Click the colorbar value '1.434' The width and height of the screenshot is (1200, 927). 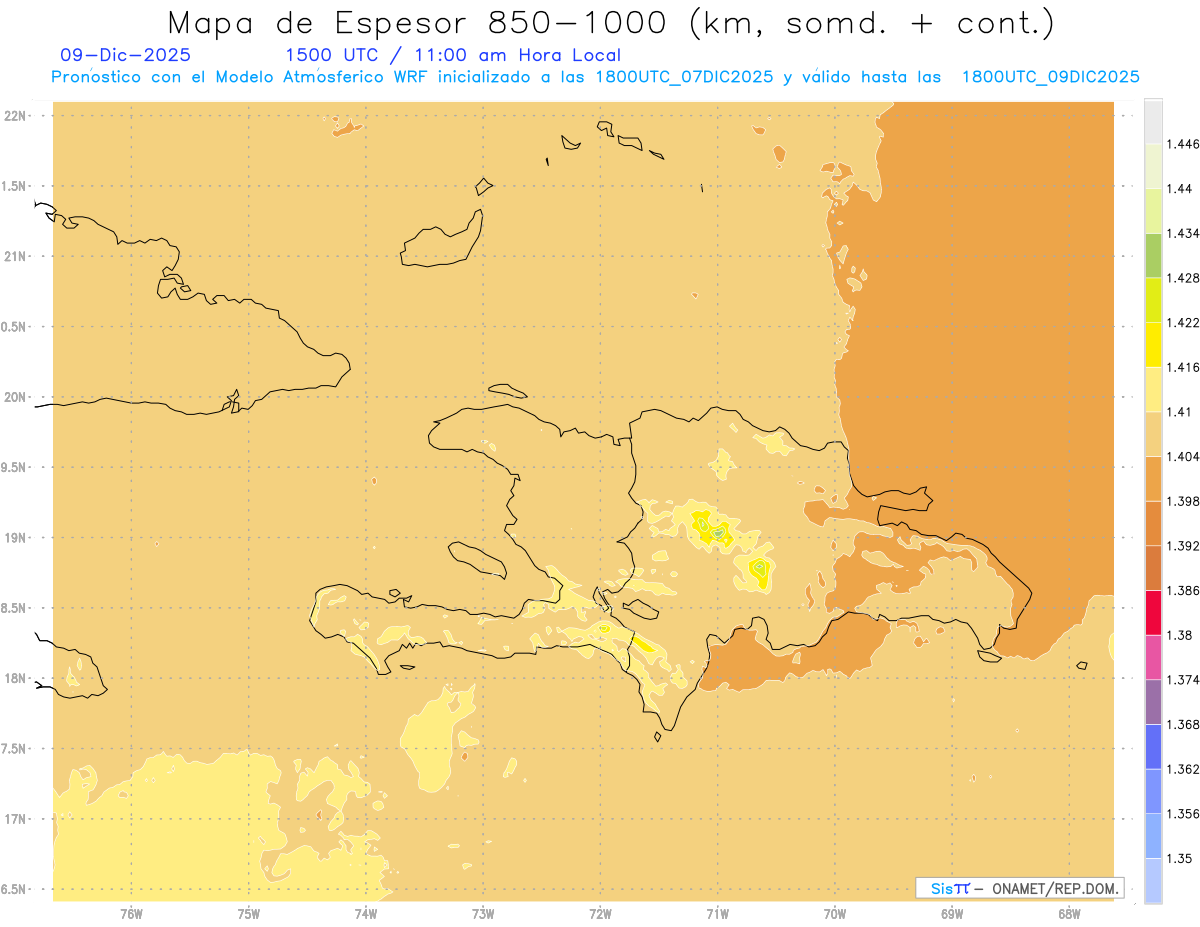(1182, 233)
